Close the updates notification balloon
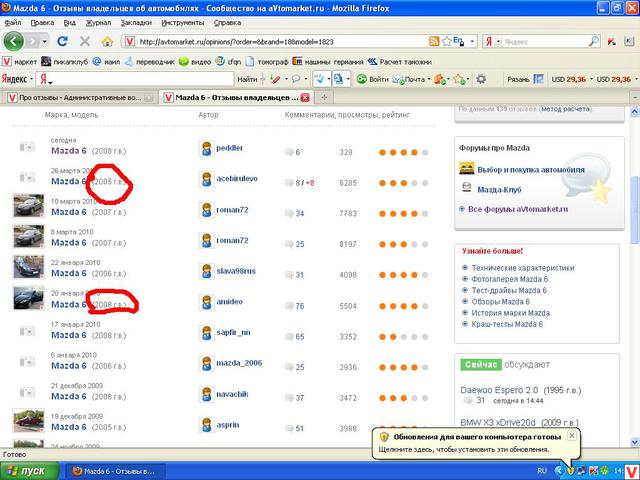 coord(572,436)
